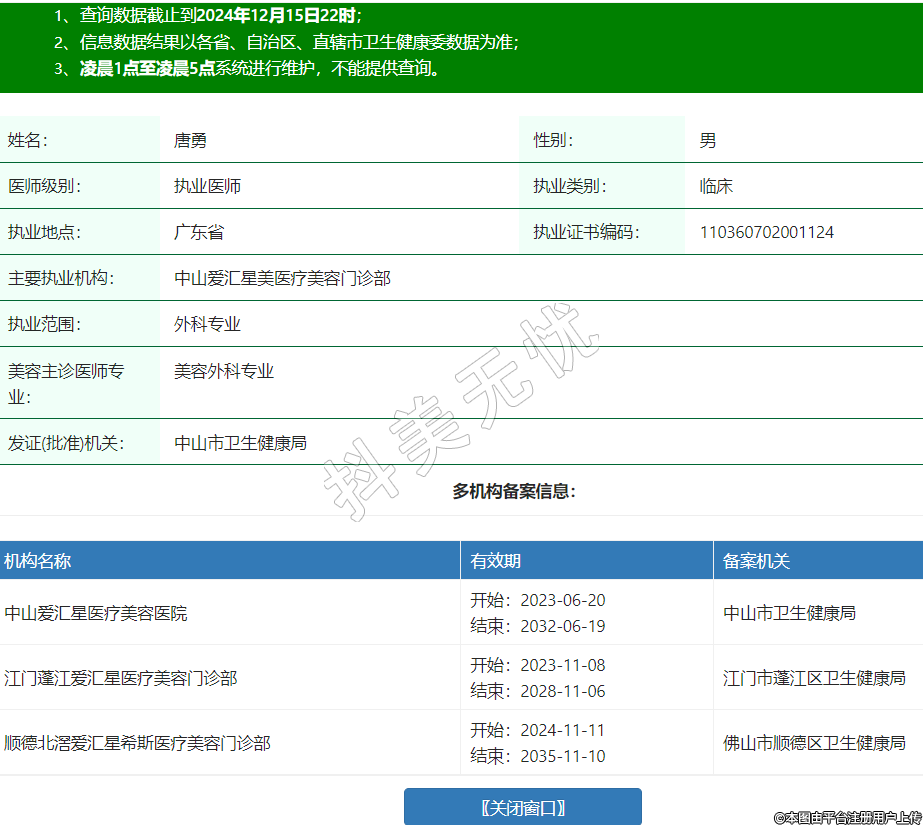Select the 江门蓬江爱汇星医疗美容门诊部 table entry
Image resolution: width=923 pixels, height=825 pixels.
pyautogui.click(x=121, y=678)
